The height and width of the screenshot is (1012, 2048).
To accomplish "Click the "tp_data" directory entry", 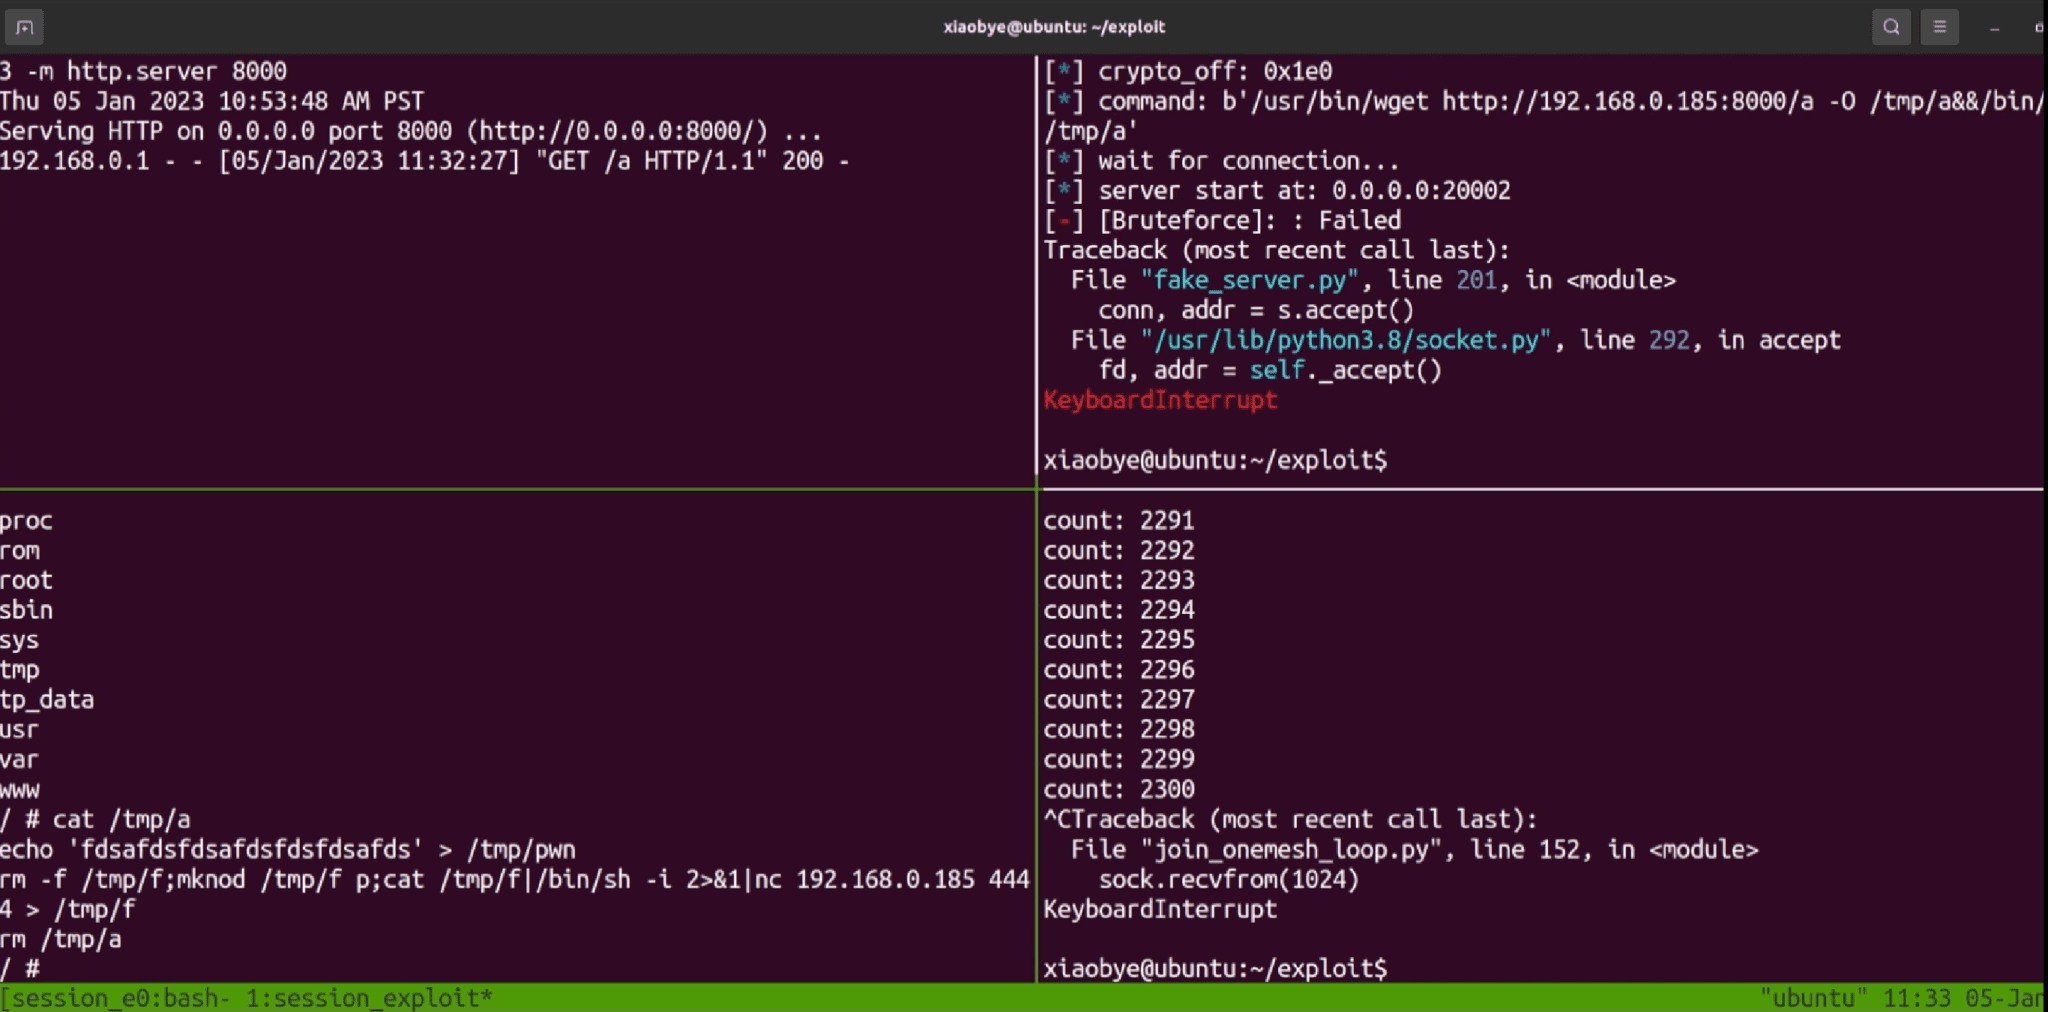I will [47, 700].
